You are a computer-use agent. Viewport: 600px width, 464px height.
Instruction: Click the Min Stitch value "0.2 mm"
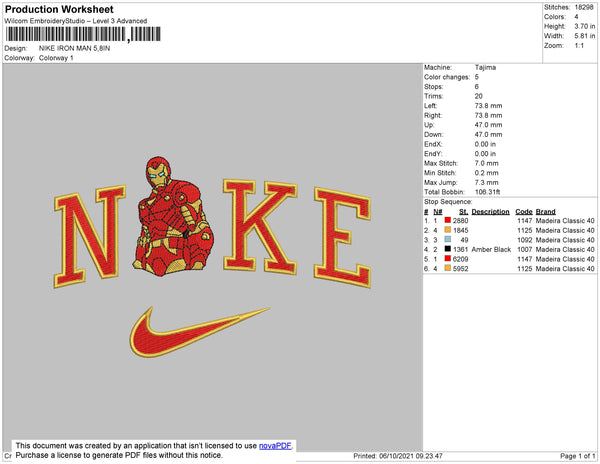tap(486, 173)
